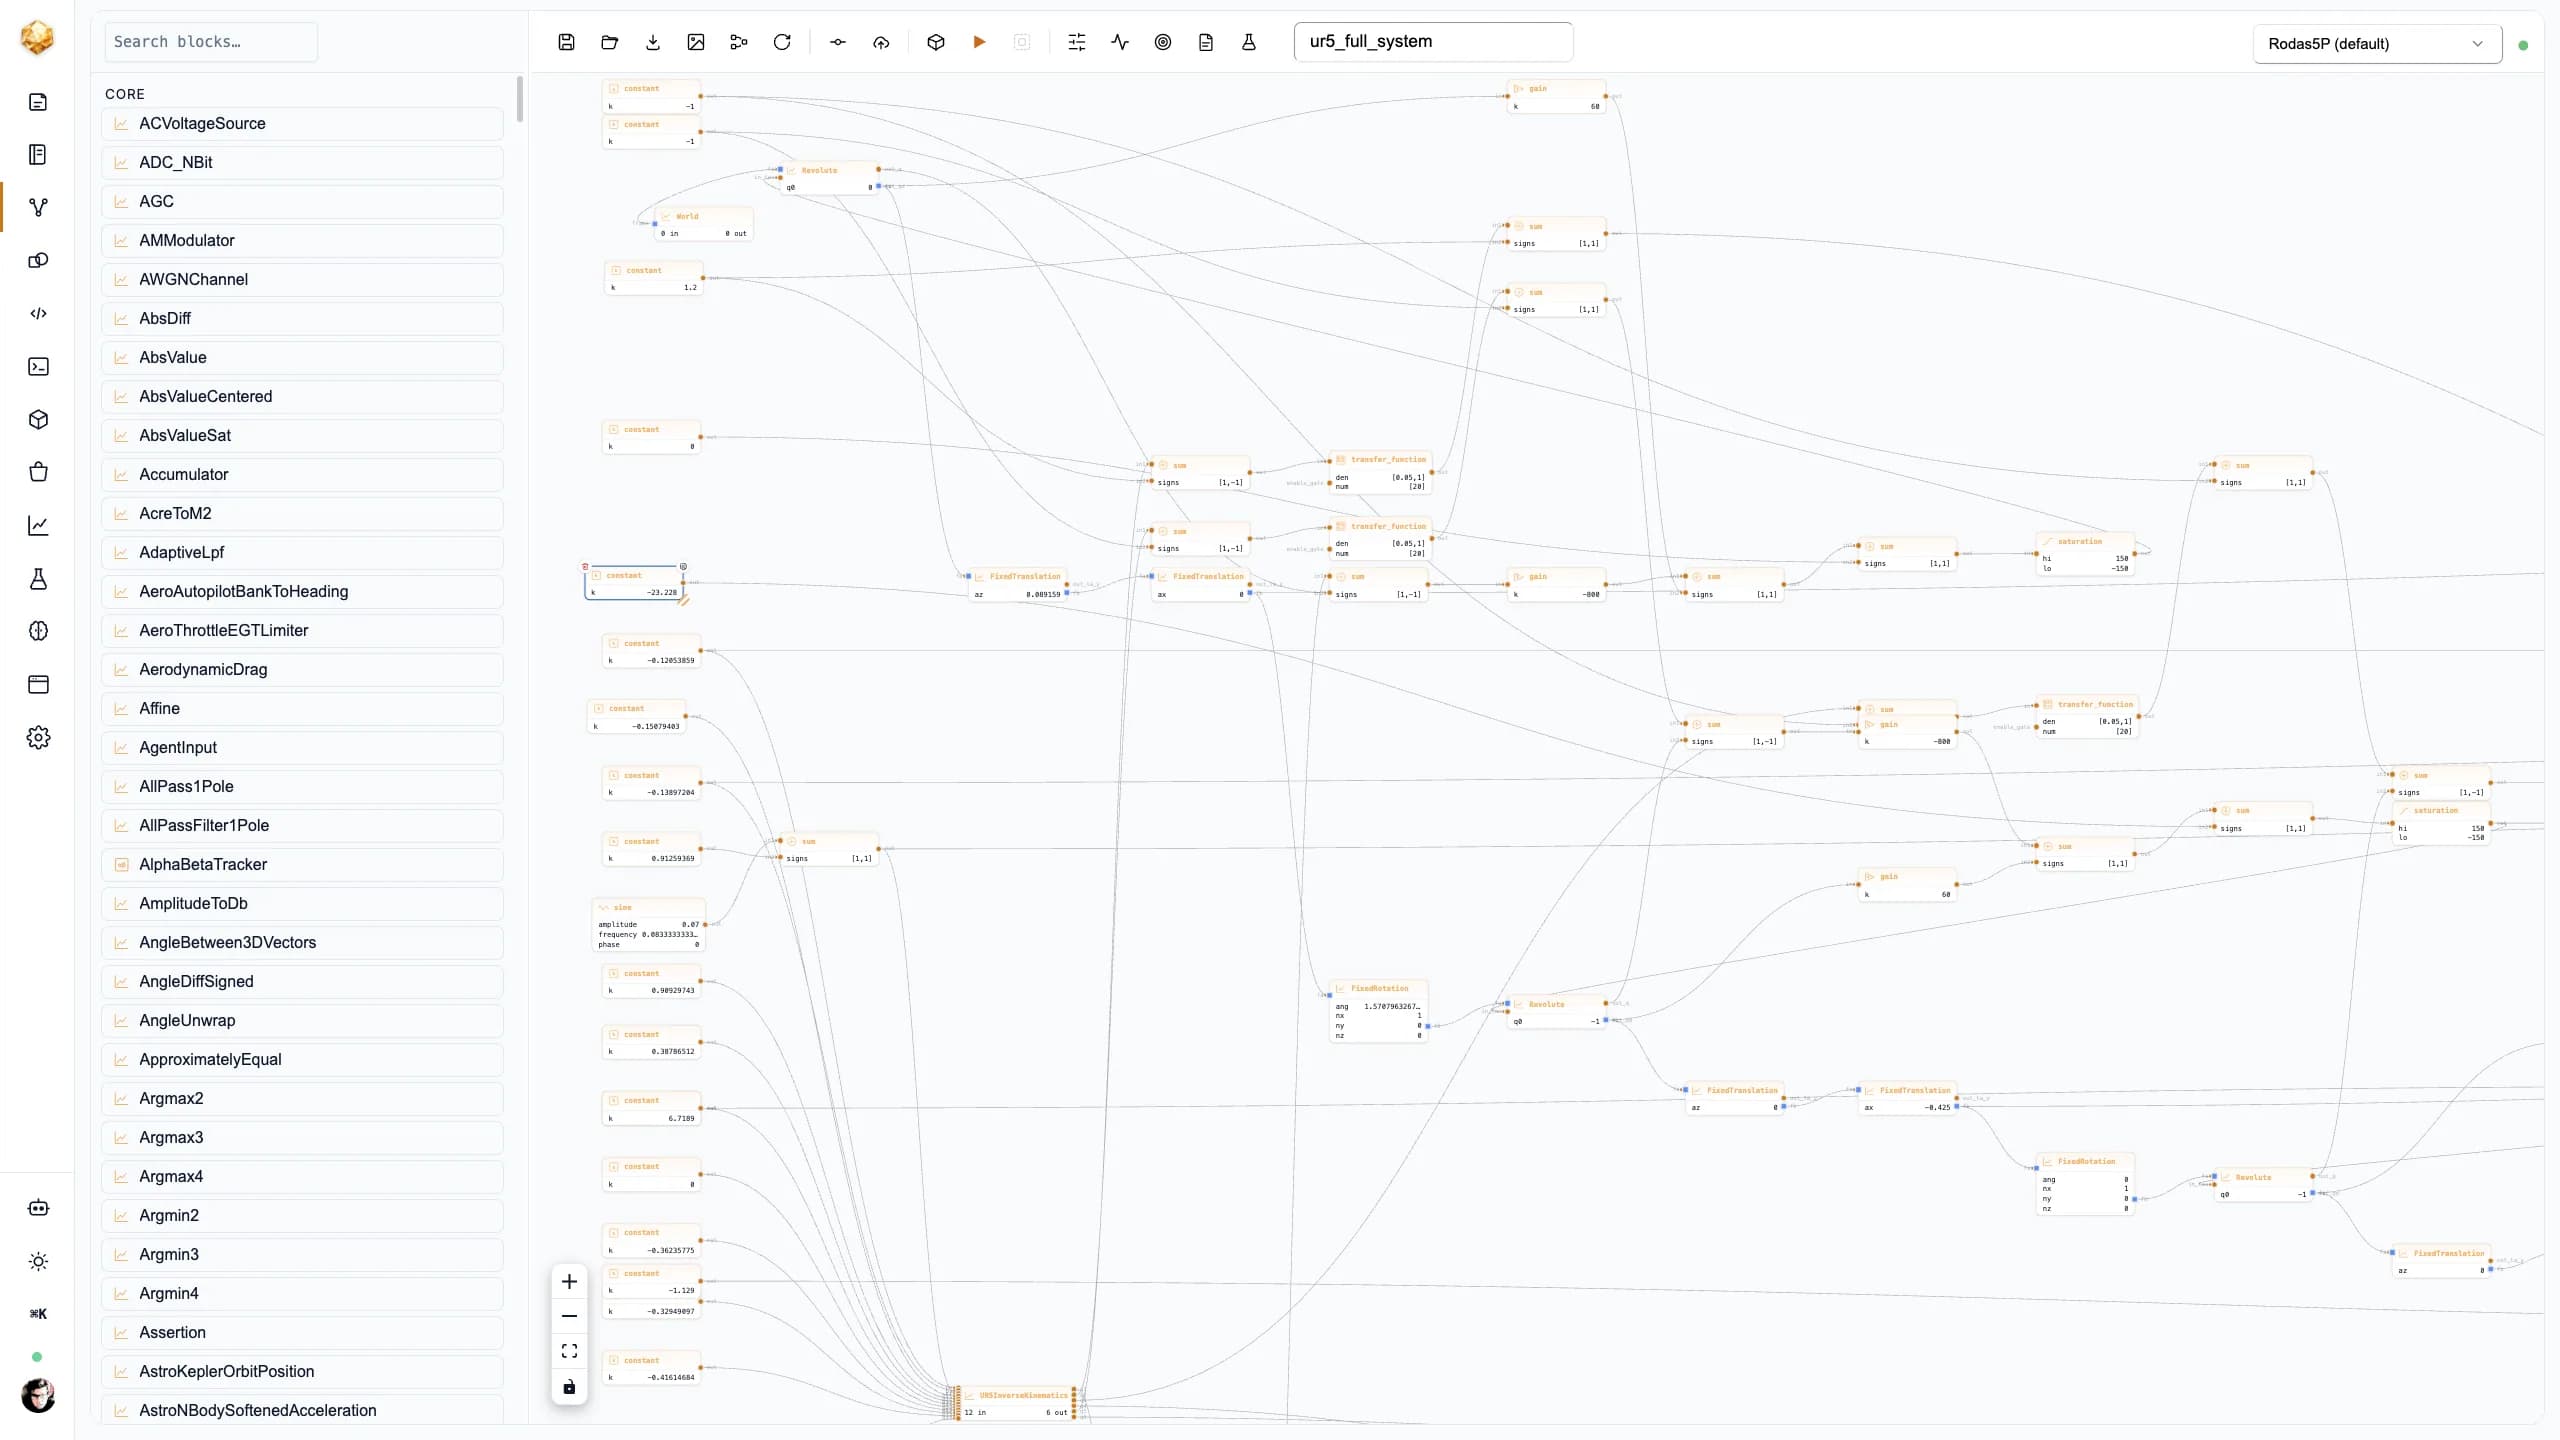Select the ACVoltageSource block in the list
This screenshot has height=1440, width=2560.
[x=302, y=124]
